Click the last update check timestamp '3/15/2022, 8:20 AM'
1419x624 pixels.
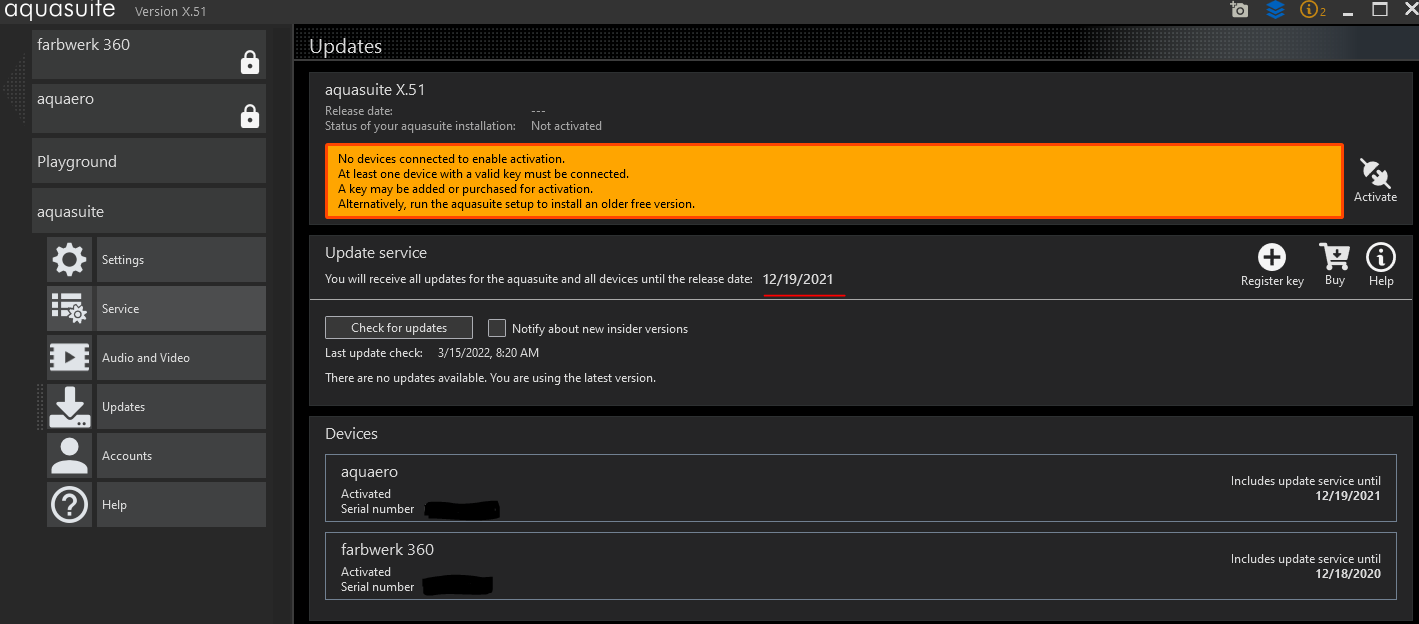tap(488, 353)
